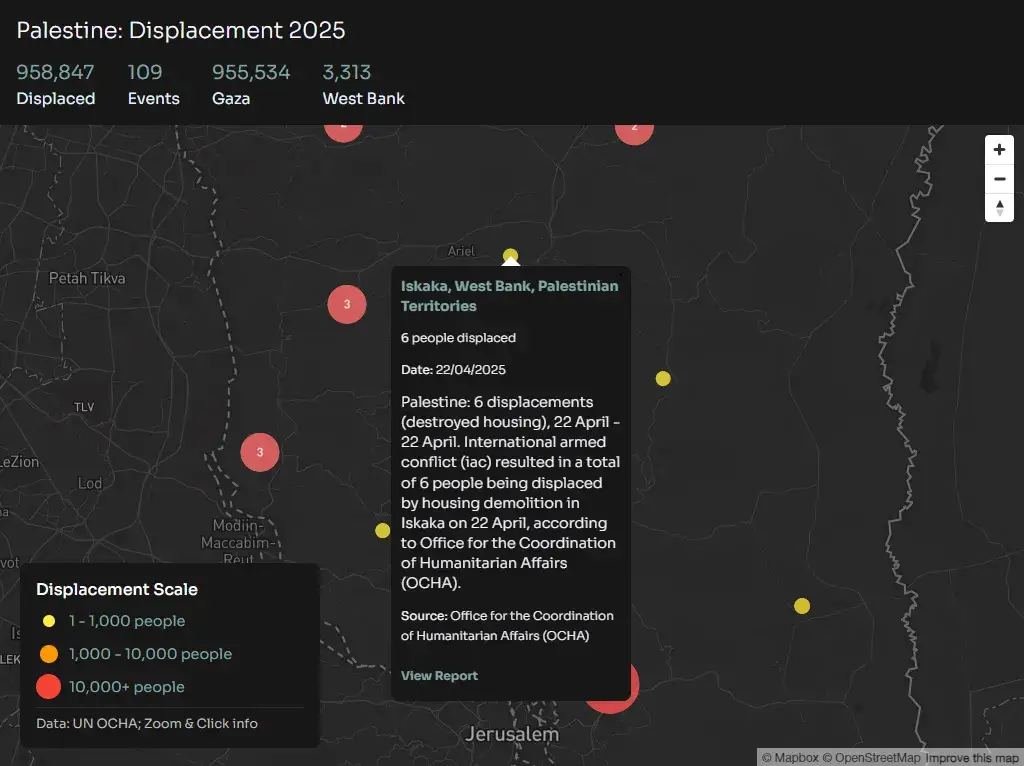Viewport: 1024px width, 766px height.
Task: Click the orange 1,000 - 10,000 legend swatch
Action: [48, 654]
